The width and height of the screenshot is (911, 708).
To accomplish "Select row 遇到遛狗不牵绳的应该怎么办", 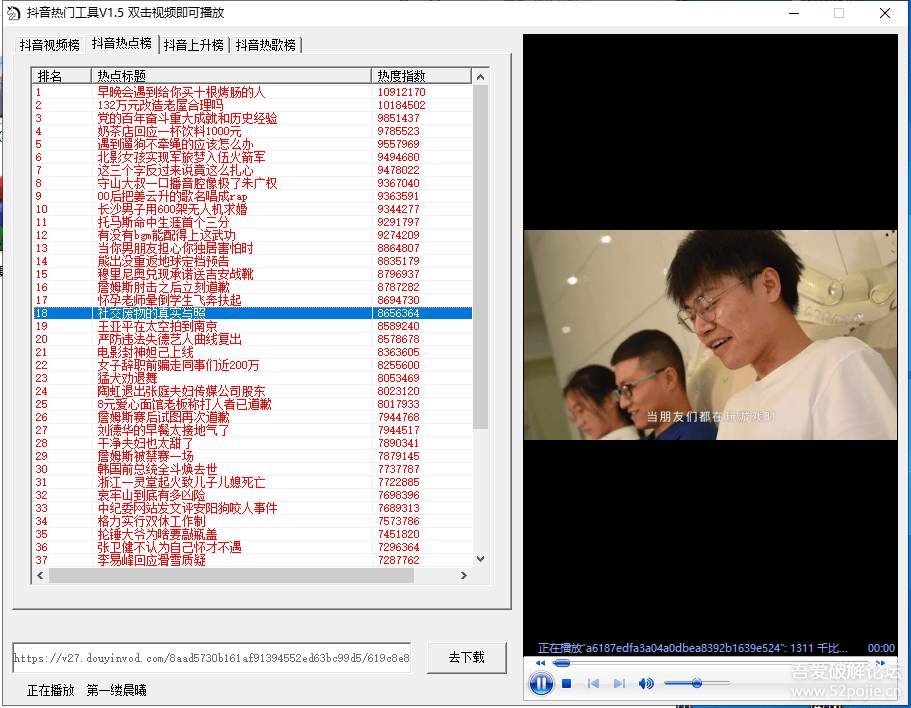I will pyautogui.click(x=252, y=144).
